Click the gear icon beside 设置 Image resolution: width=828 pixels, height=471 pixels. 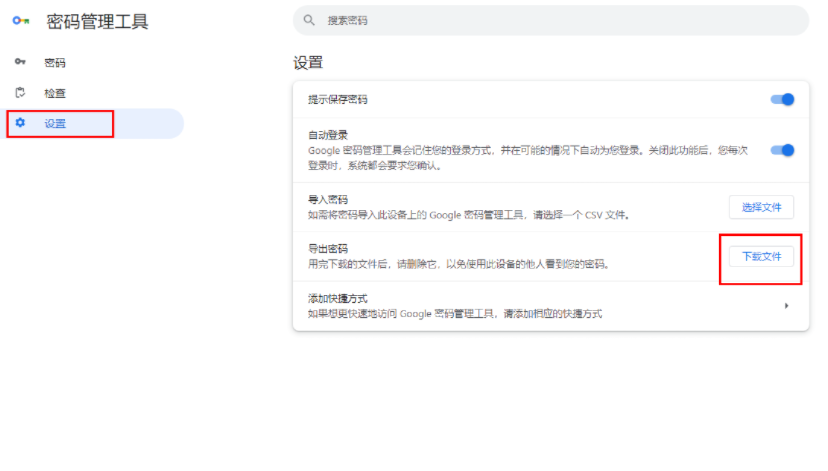[20, 123]
